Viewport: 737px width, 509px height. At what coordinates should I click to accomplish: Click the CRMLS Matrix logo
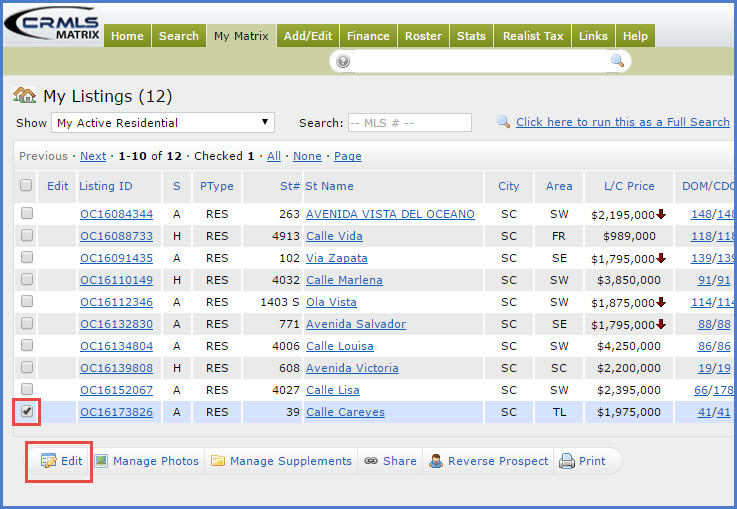point(53,24)
